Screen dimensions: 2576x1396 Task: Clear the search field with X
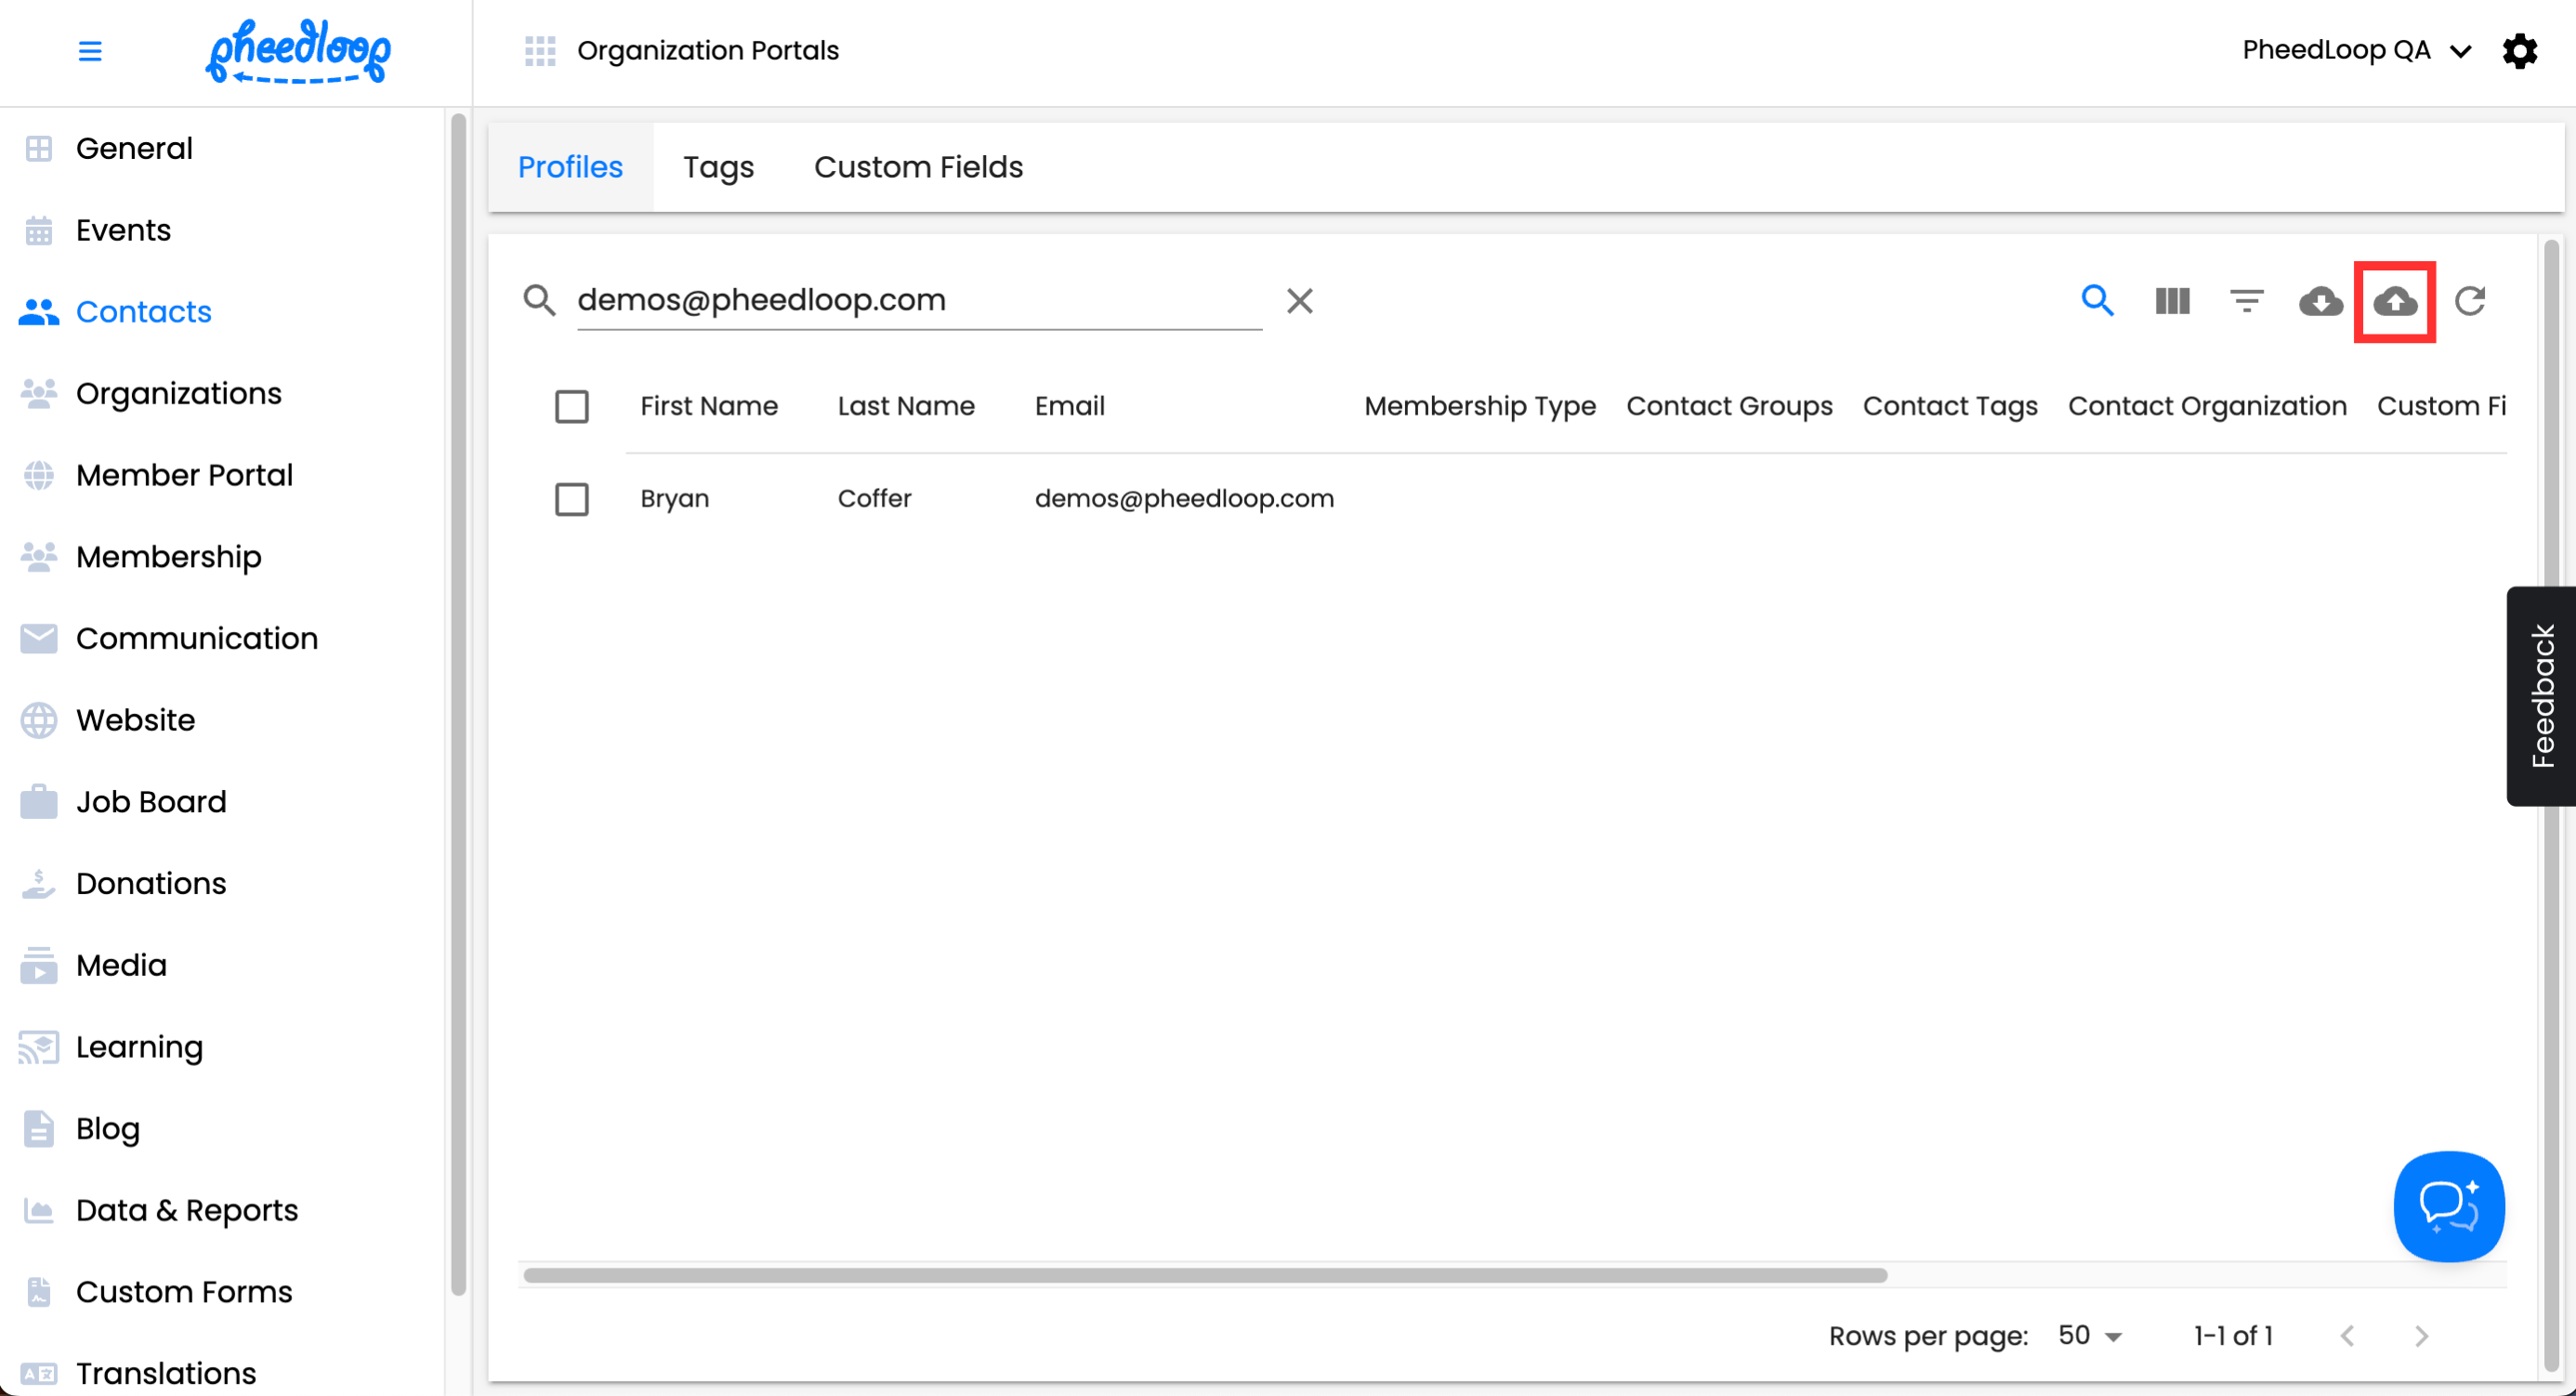(x=1299, y=301)
